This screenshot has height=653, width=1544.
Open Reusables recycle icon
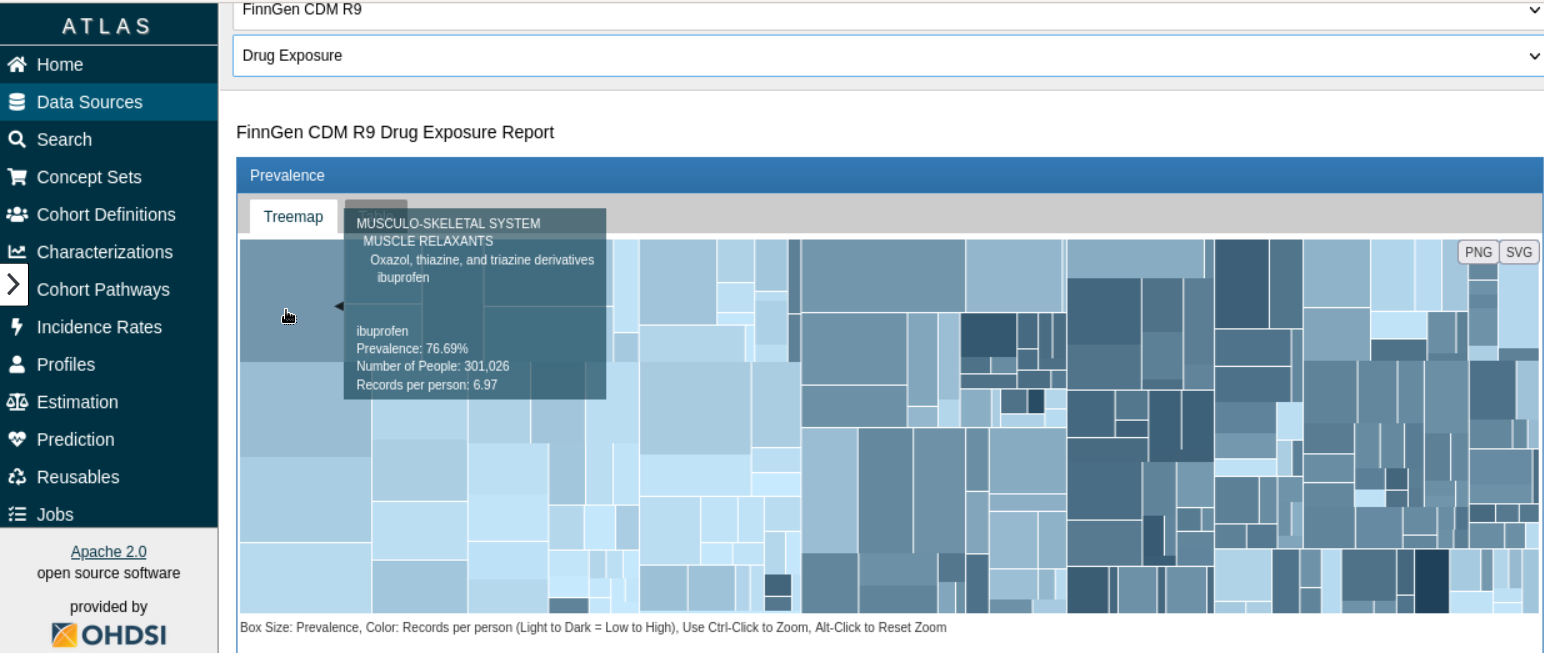(17, 477)
